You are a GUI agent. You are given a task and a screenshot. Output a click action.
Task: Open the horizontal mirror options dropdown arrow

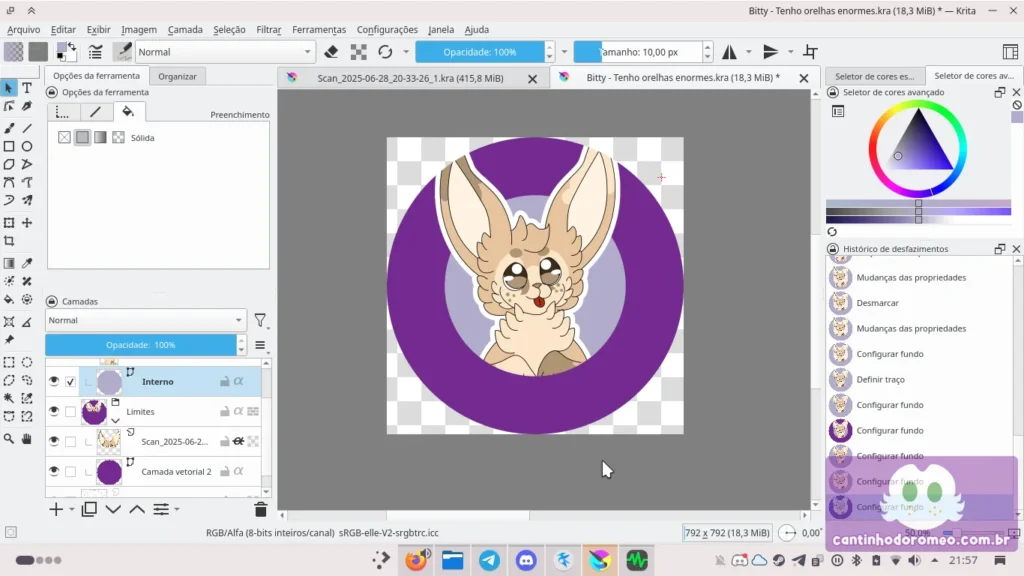click(748, 52)
